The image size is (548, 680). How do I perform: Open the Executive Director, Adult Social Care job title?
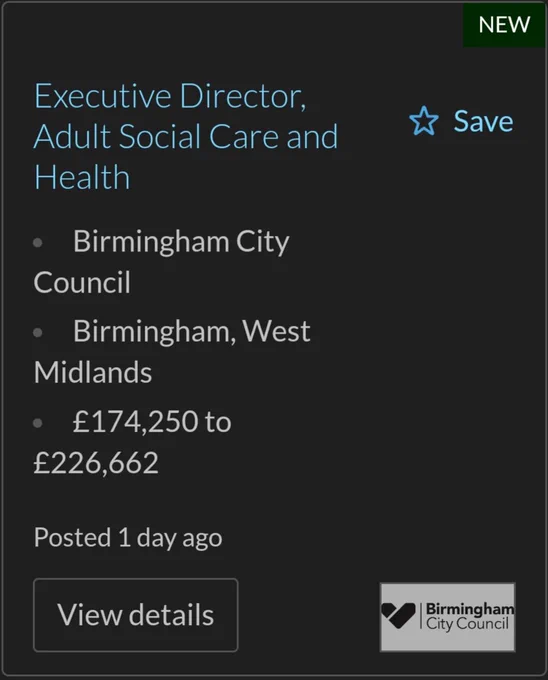click(x=186, y=136)
